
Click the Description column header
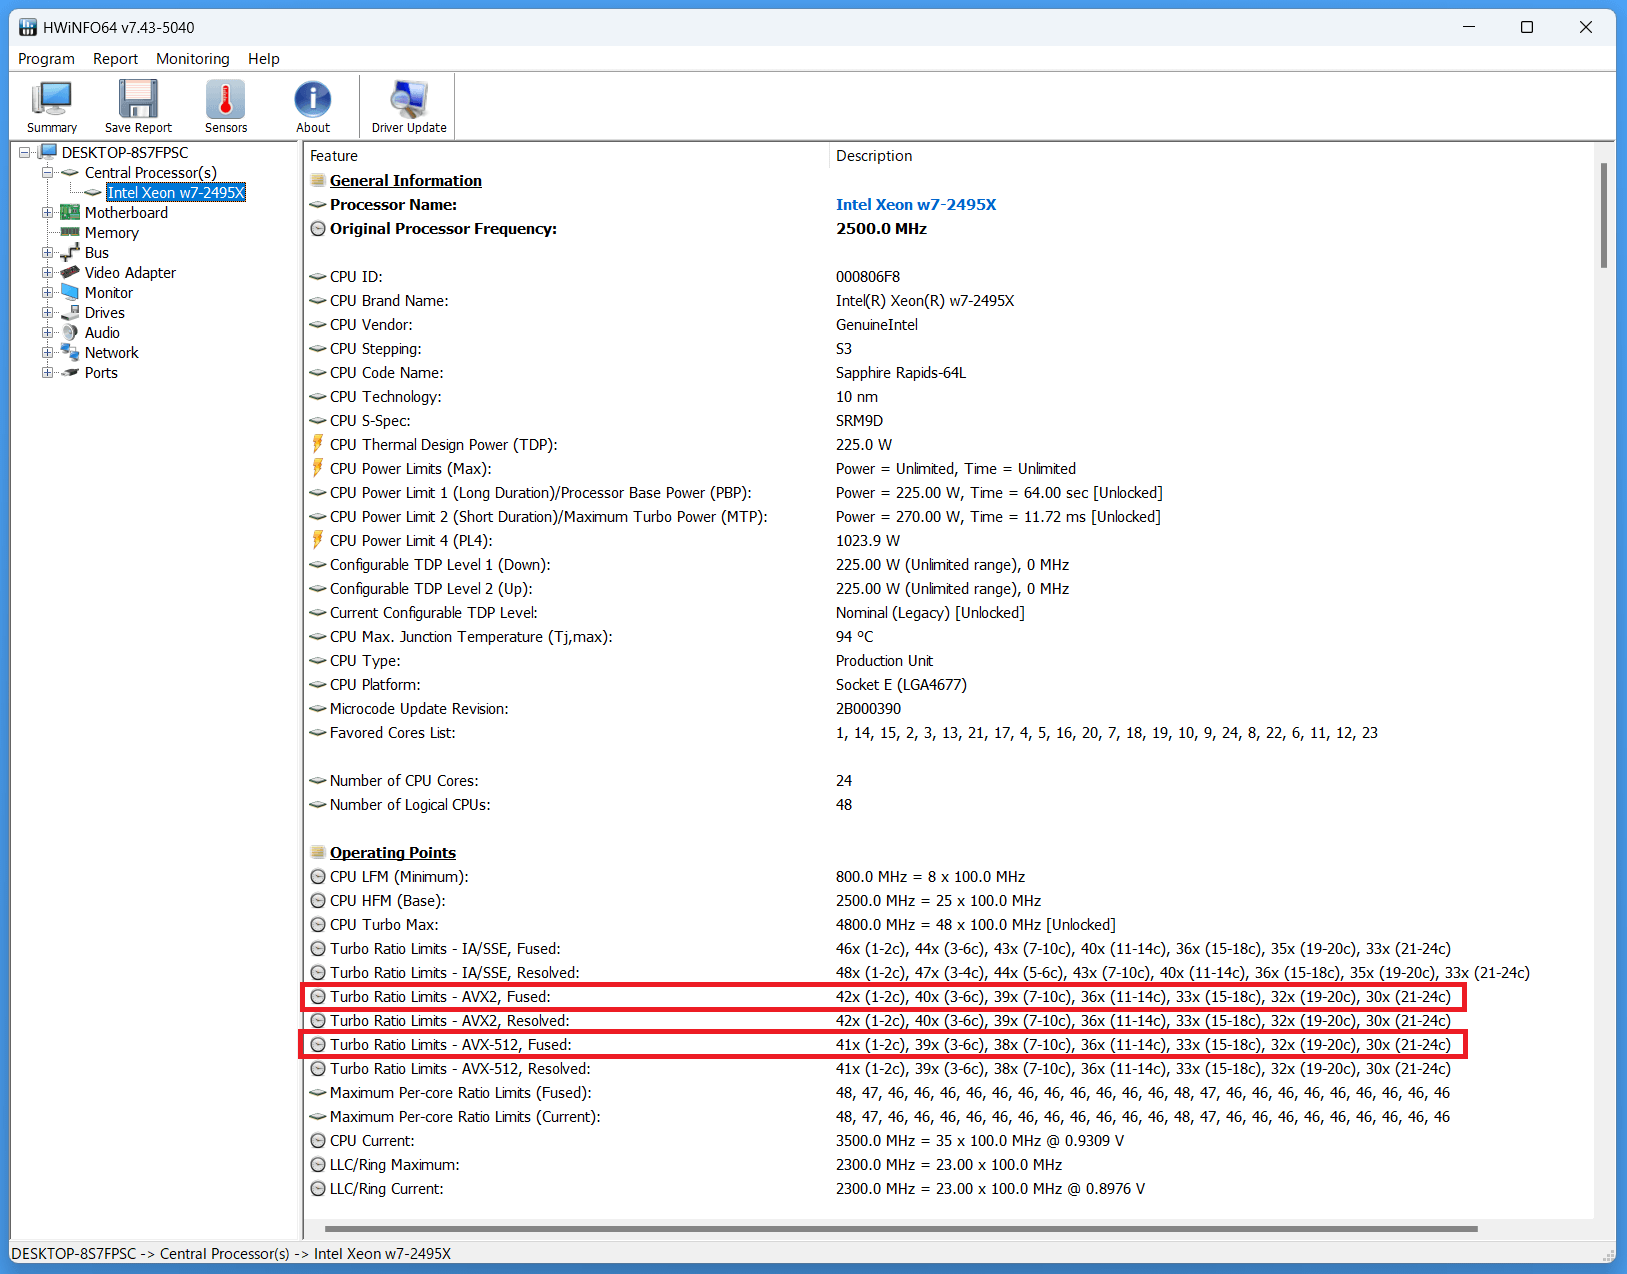coord(874,155)
